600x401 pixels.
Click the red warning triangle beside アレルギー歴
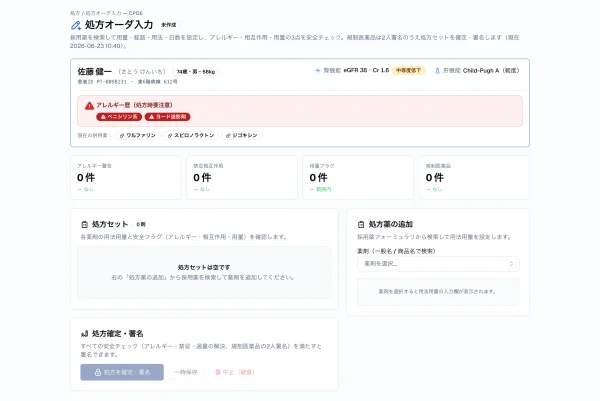click(x=89, y=106)
